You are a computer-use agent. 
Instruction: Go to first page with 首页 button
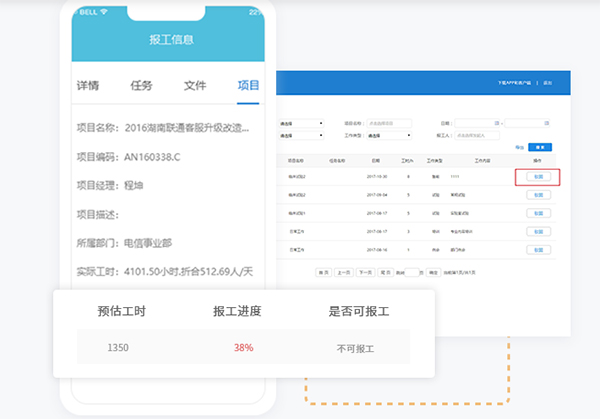coord(323,272)
